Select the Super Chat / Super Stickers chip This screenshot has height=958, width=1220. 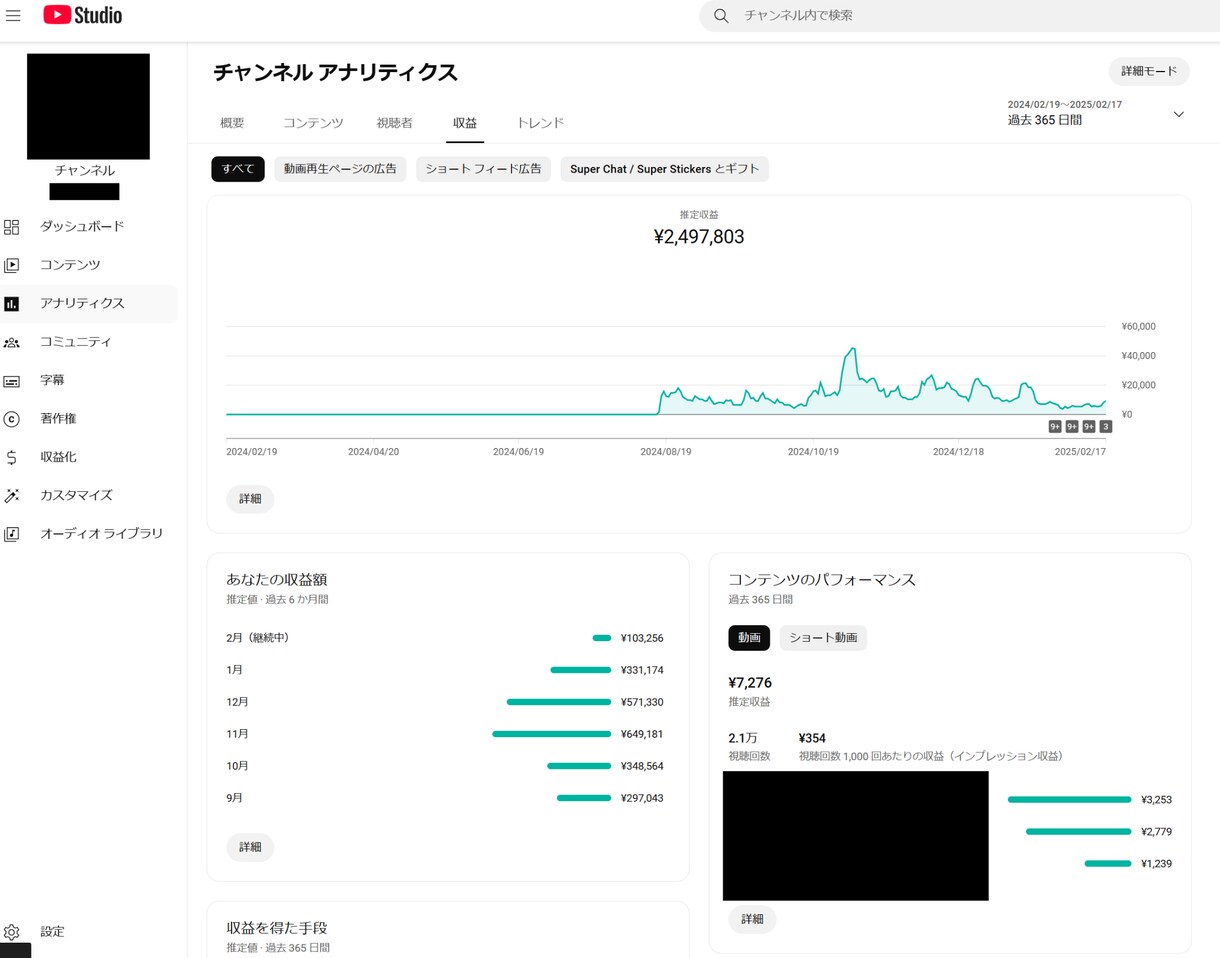[664, 169]
